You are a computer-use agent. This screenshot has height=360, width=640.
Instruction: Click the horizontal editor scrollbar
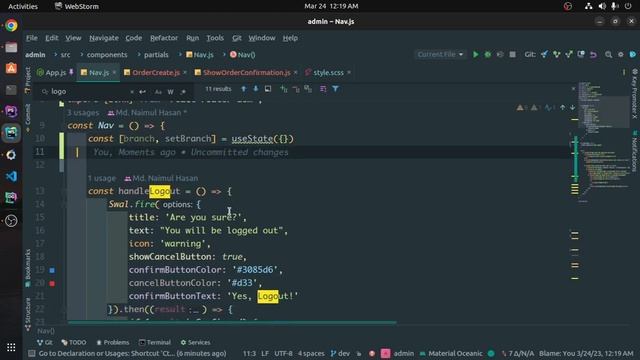coord(232,322)
